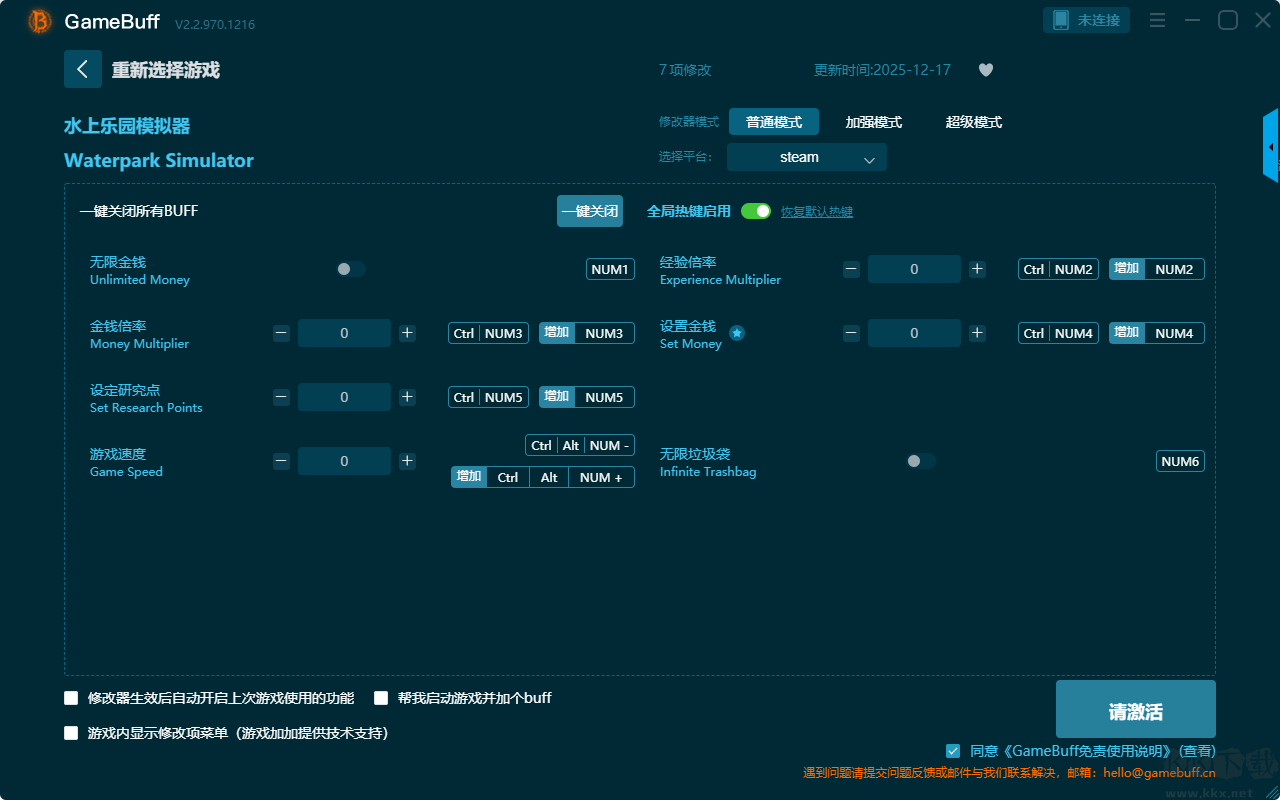This screenshot has width=1280, height=800.
Task: Enable Infinite Trashbag toggle
Action: point(921,461)
